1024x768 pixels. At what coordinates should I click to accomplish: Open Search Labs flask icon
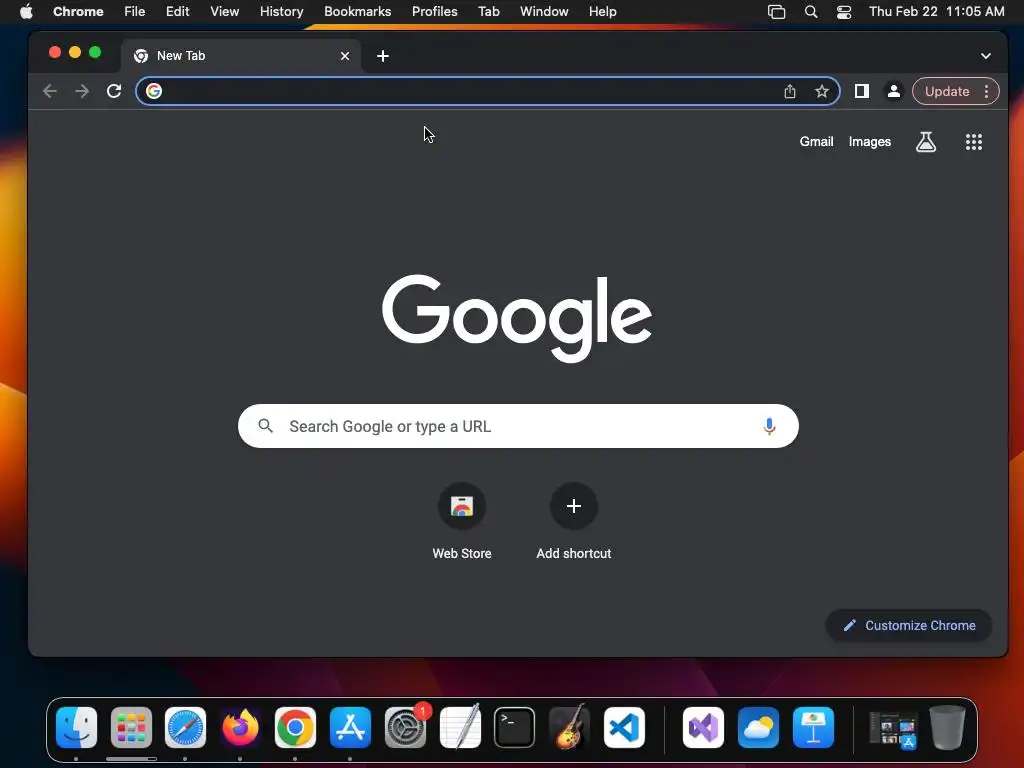925,142
